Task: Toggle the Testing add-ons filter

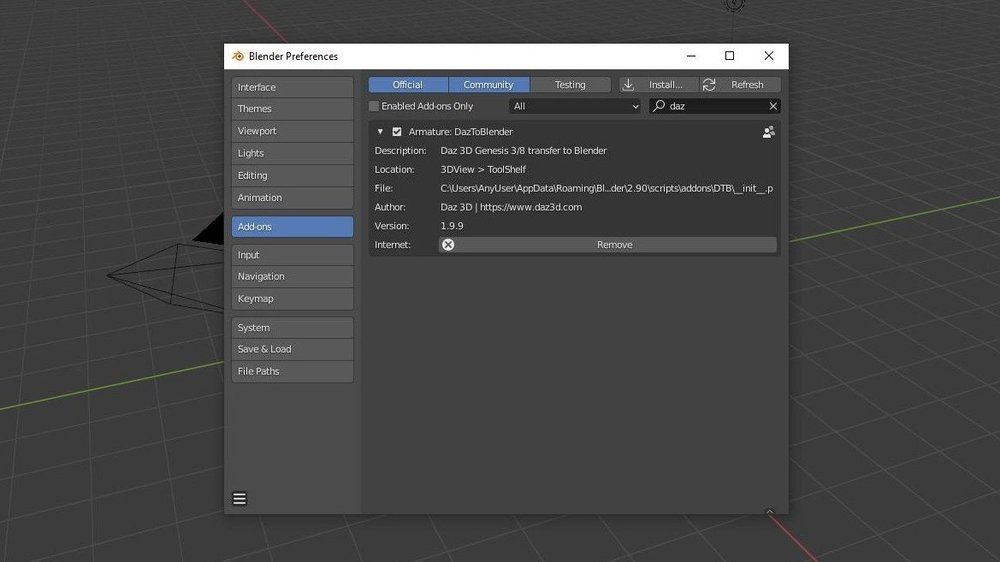Action: [570, 85]
